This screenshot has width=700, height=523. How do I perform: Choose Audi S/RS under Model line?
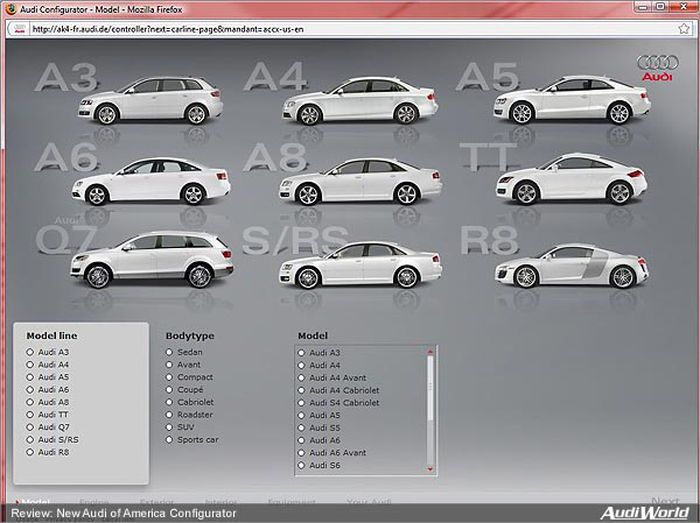pyautogui.click(x=52, y=440)
